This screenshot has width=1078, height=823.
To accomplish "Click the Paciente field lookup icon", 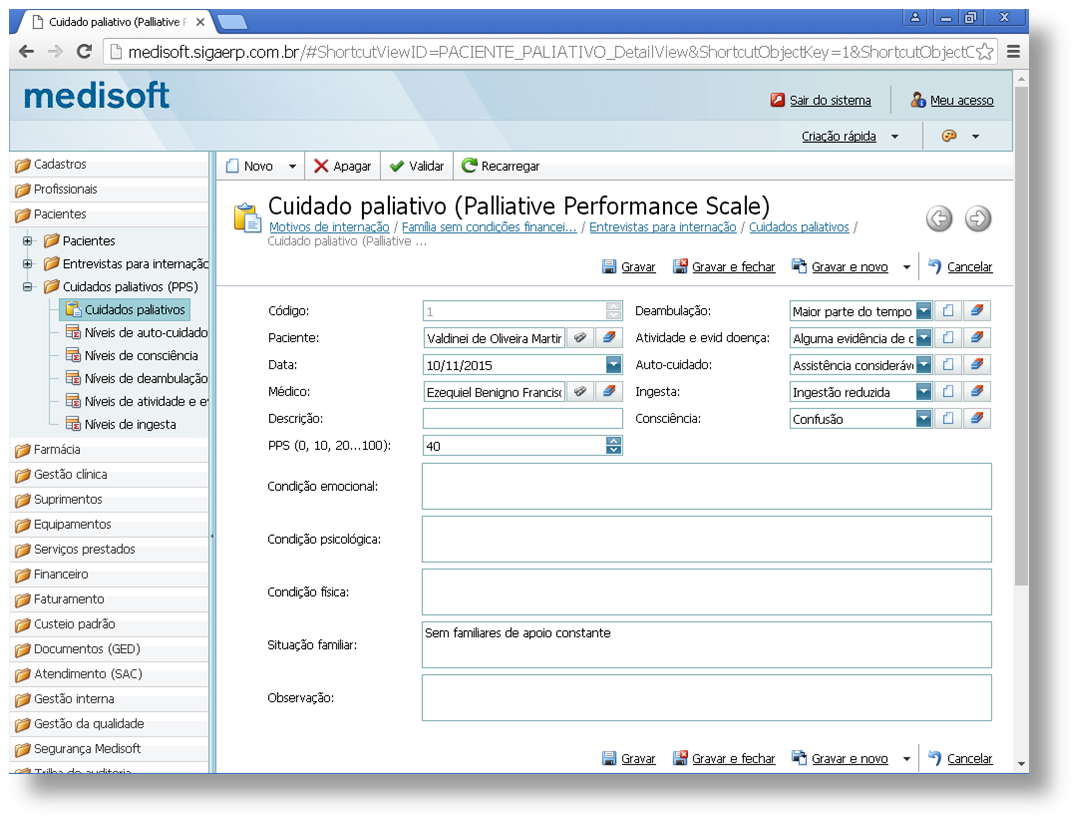I will (580, 338).
